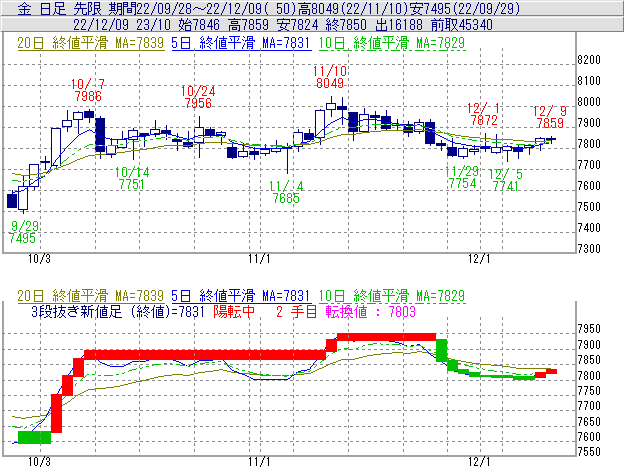Click the tall green block in the lower chart
The width and height of the screenshot is (624, 475).
[x=442, y=350]
